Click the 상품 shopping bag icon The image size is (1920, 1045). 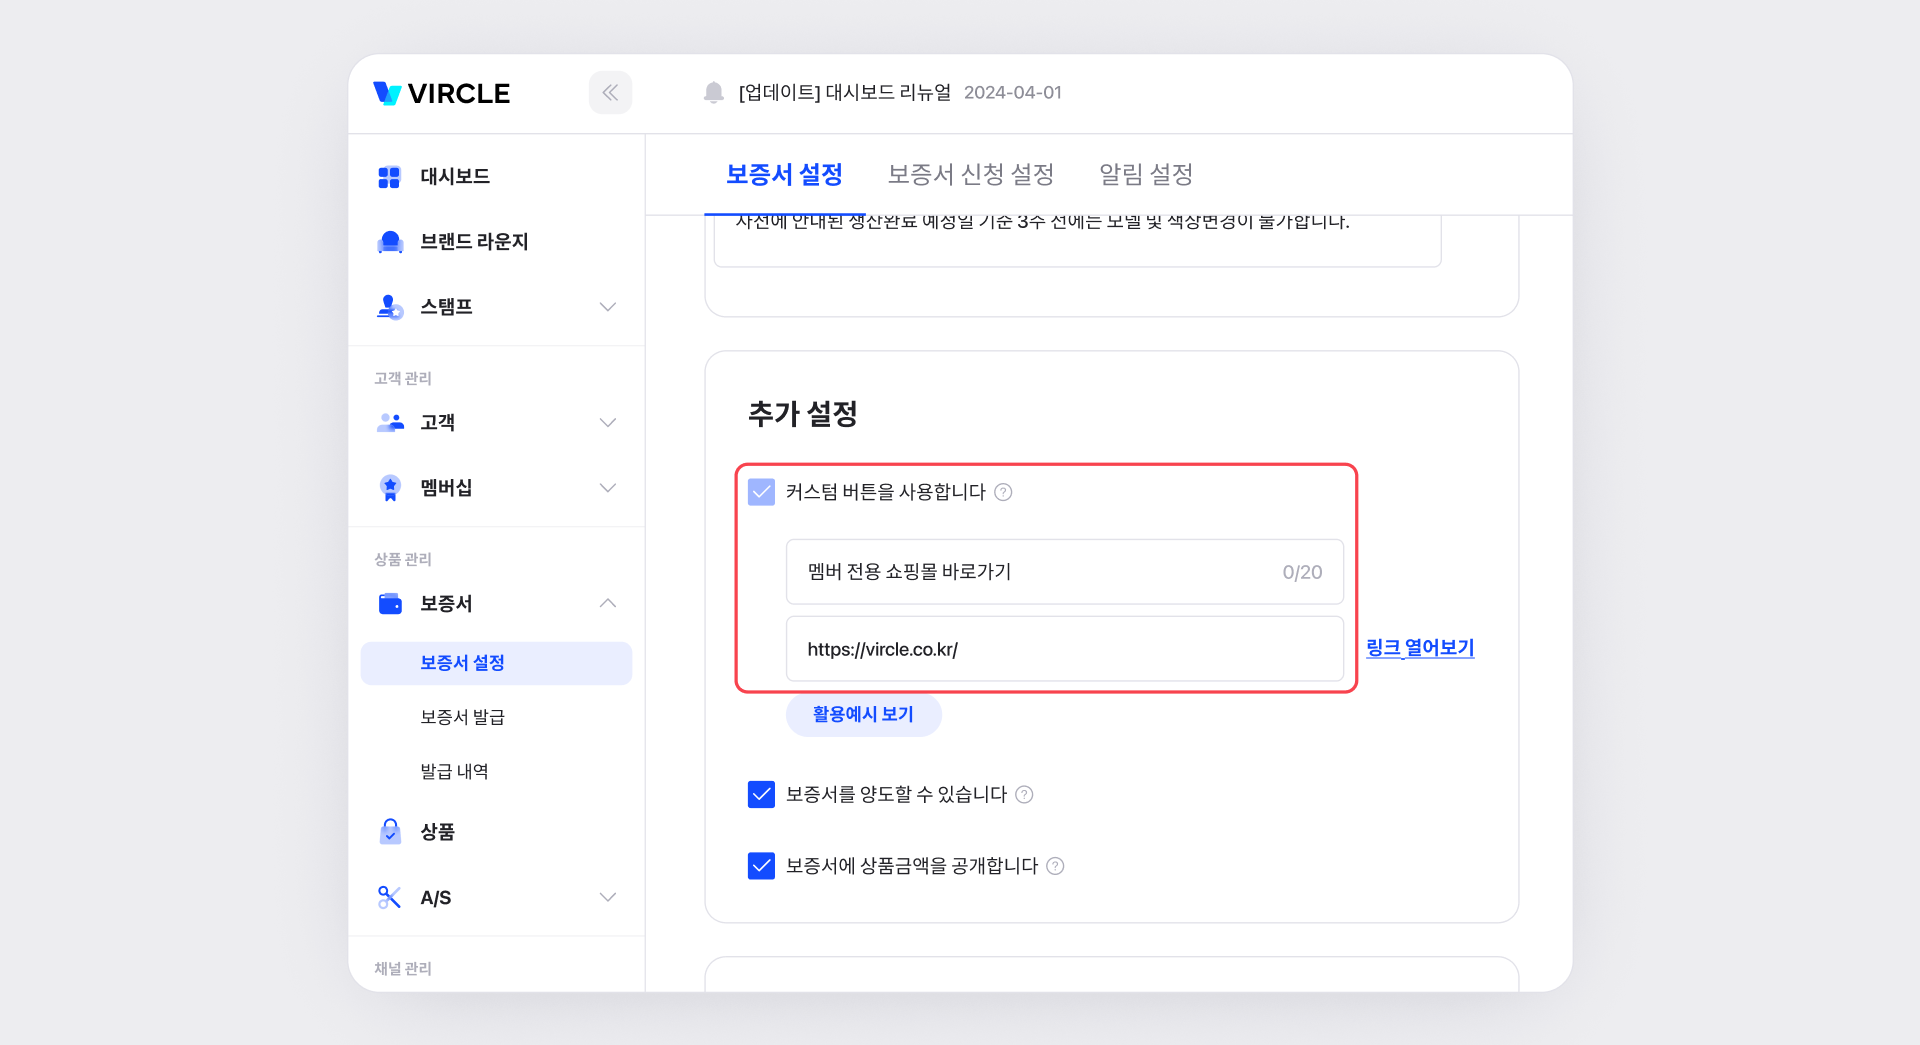pos(390,832)
